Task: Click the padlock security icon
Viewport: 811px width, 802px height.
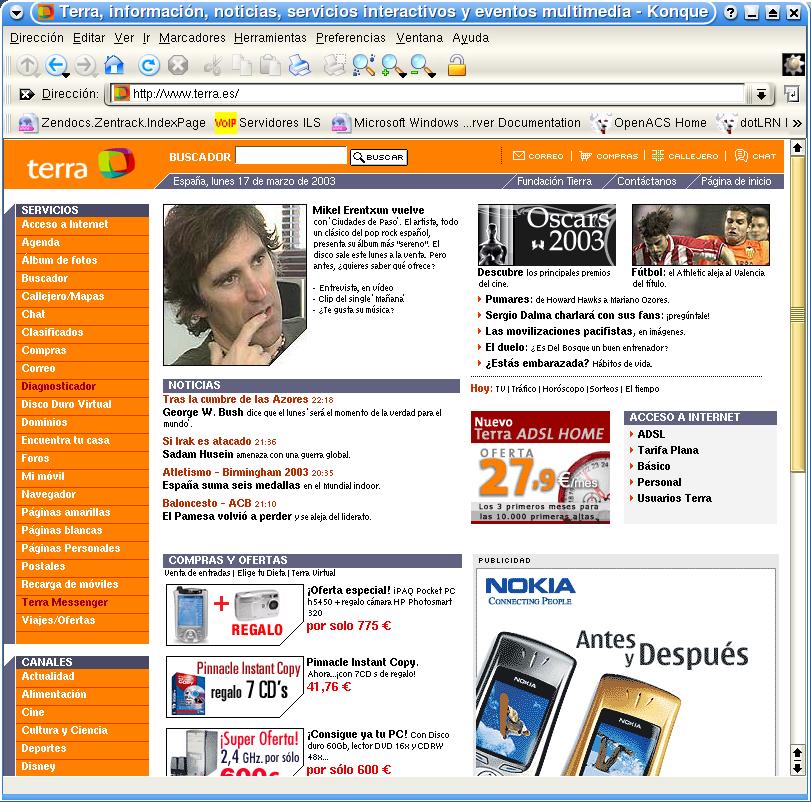Action: (x=456, y=66)
